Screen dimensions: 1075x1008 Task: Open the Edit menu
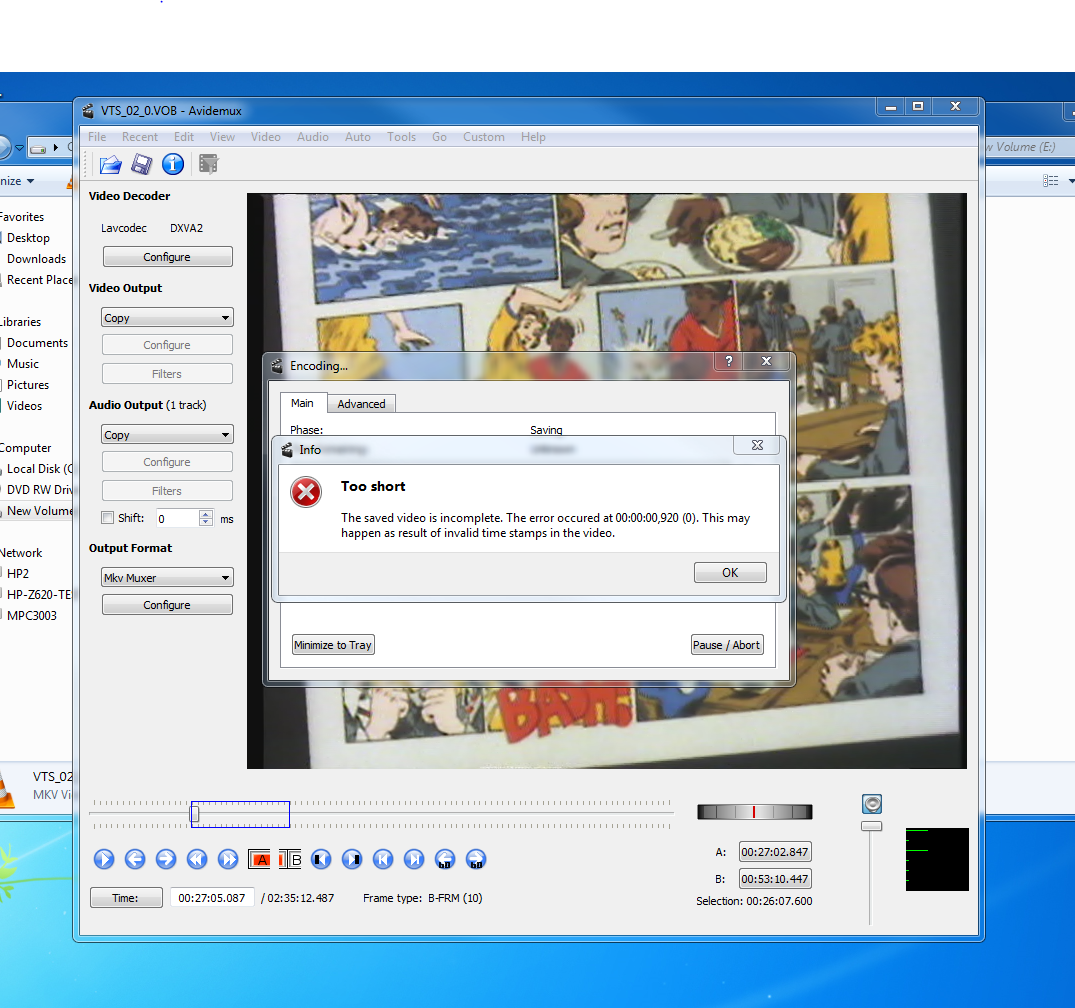pos(184,137)
